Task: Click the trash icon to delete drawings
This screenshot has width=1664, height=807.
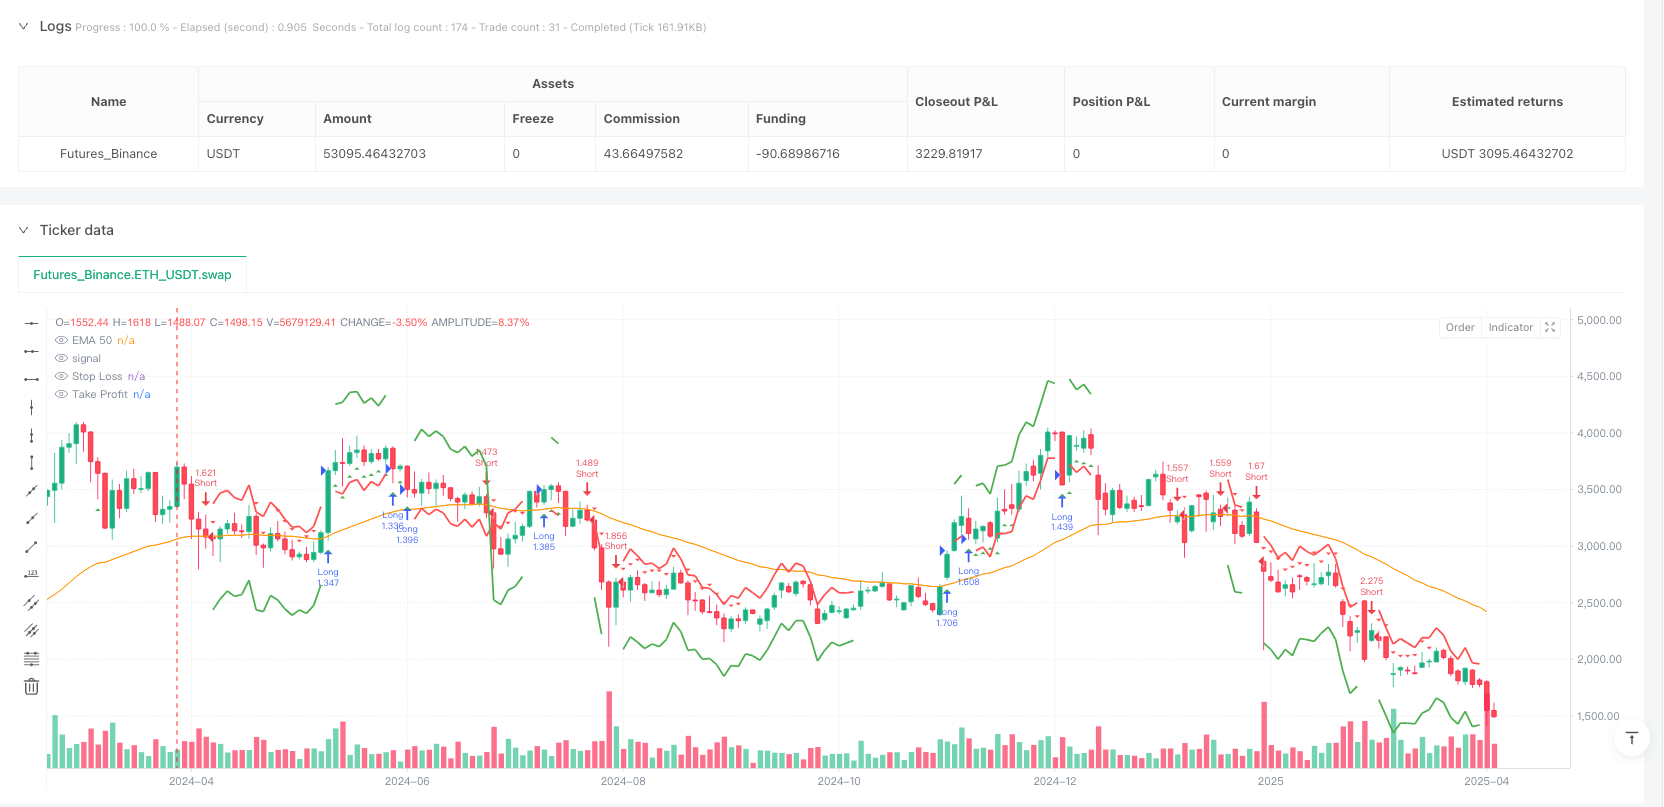Action: tap(32, 687)
